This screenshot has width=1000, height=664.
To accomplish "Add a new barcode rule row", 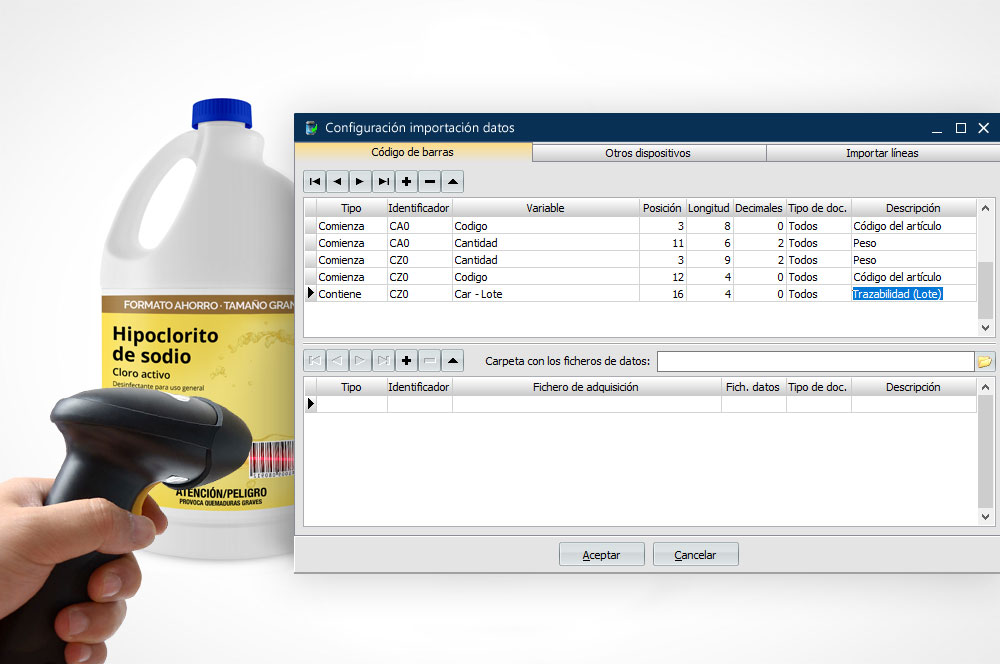I will tap(407, 182).
